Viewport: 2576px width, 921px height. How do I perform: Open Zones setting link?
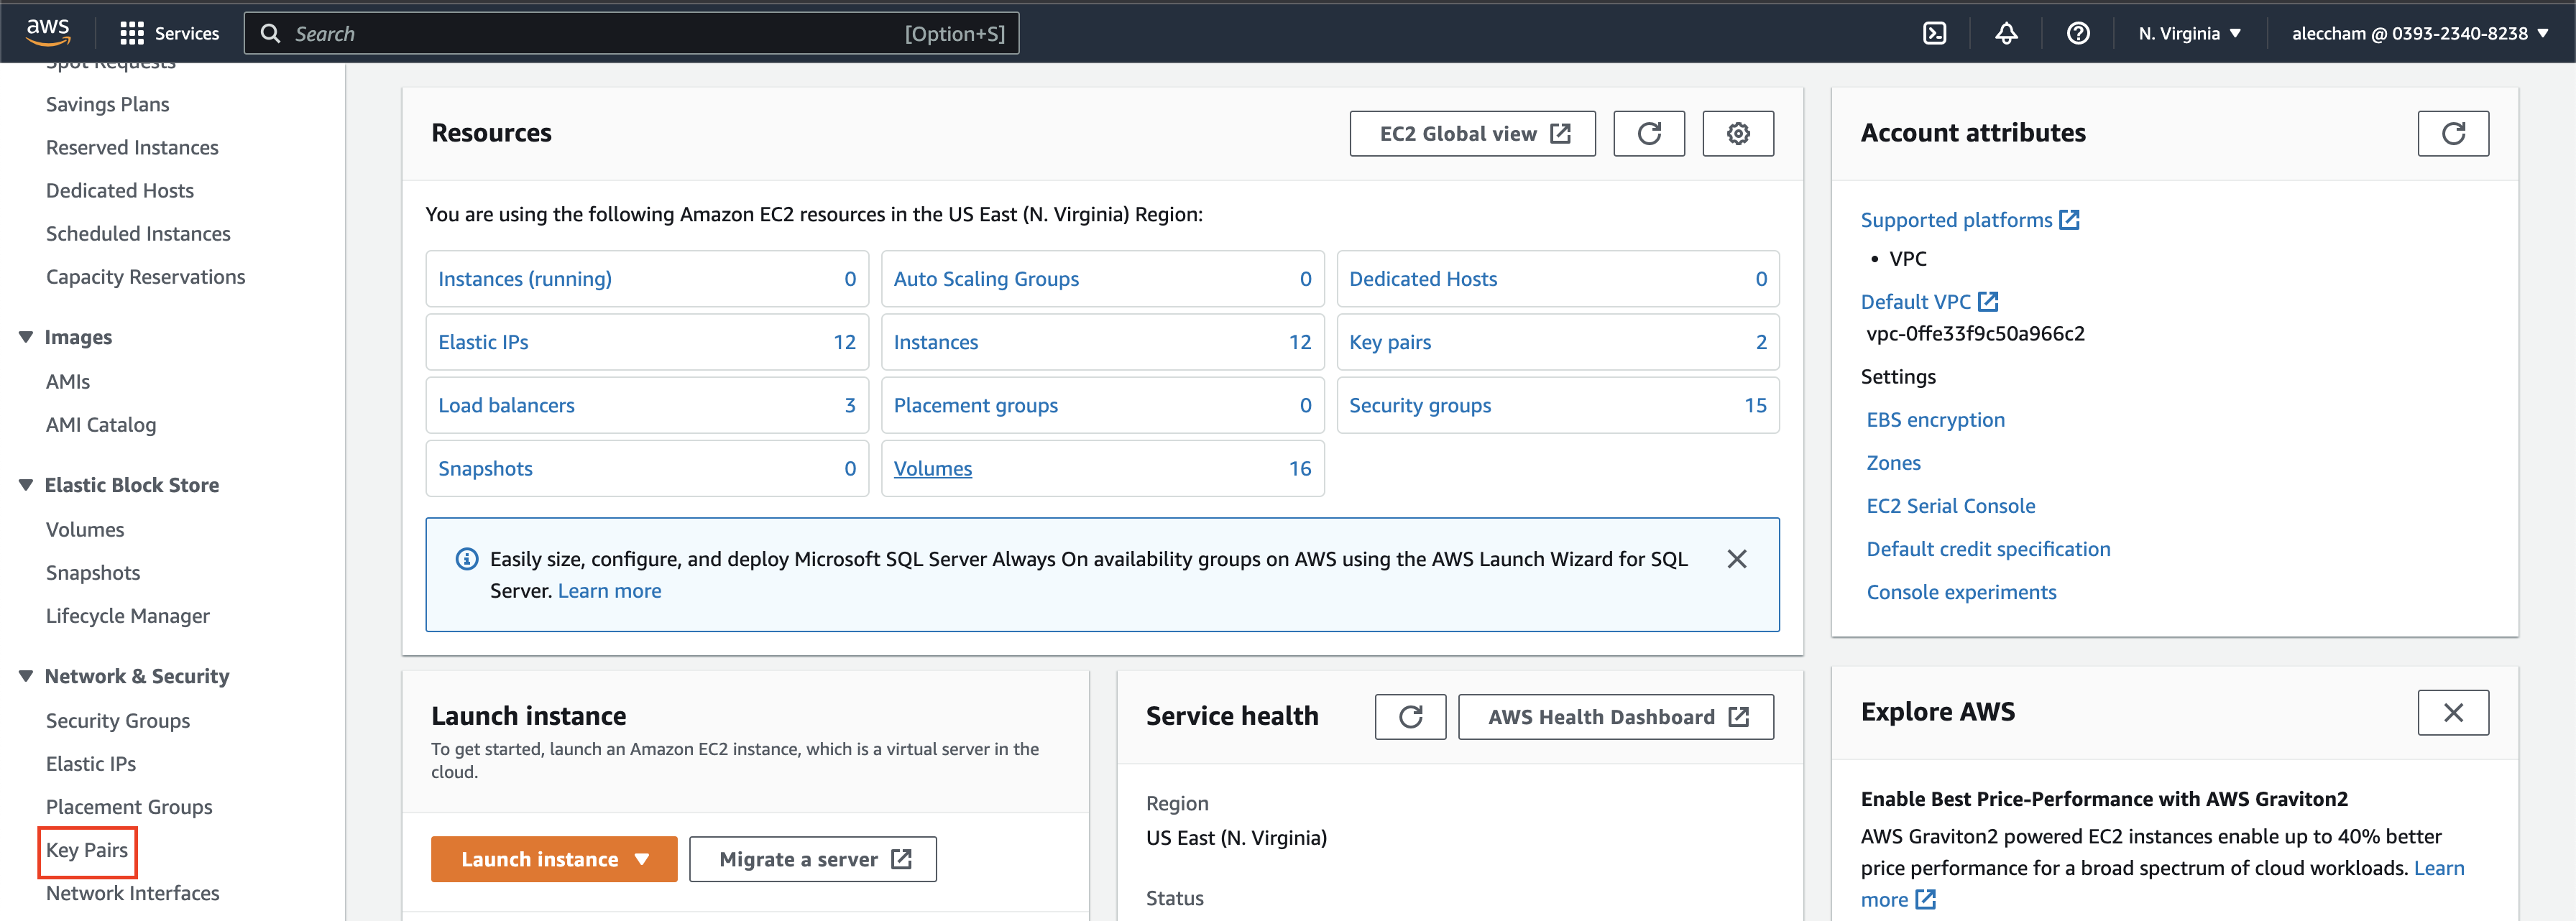tap(1893, 463)
